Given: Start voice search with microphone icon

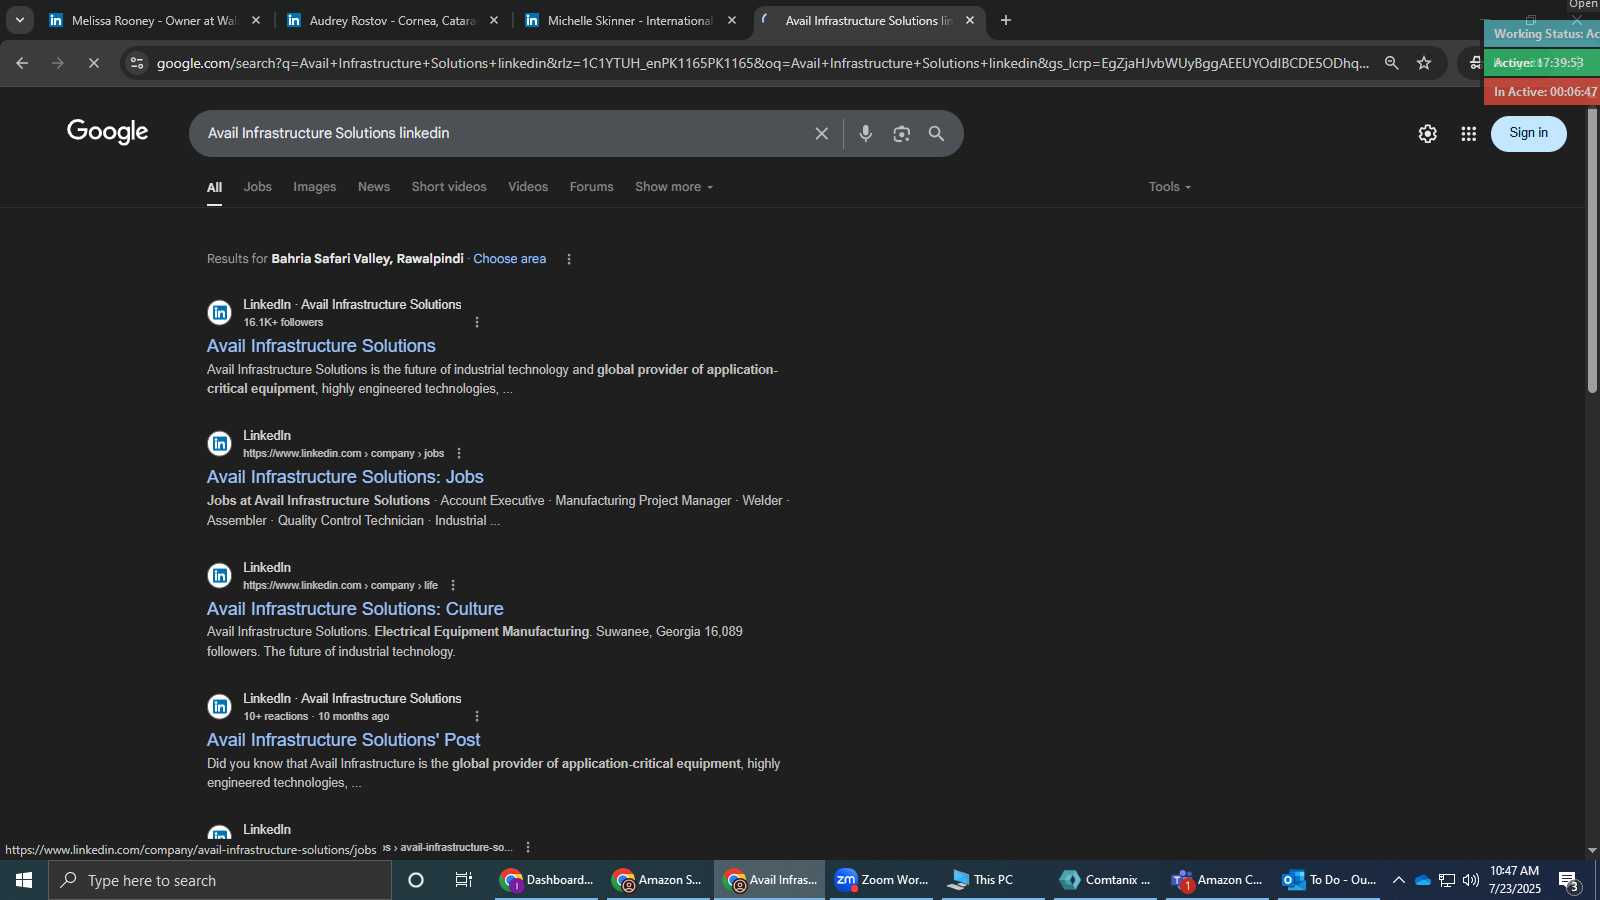Looking at the screenshot, I should [866, 133].
